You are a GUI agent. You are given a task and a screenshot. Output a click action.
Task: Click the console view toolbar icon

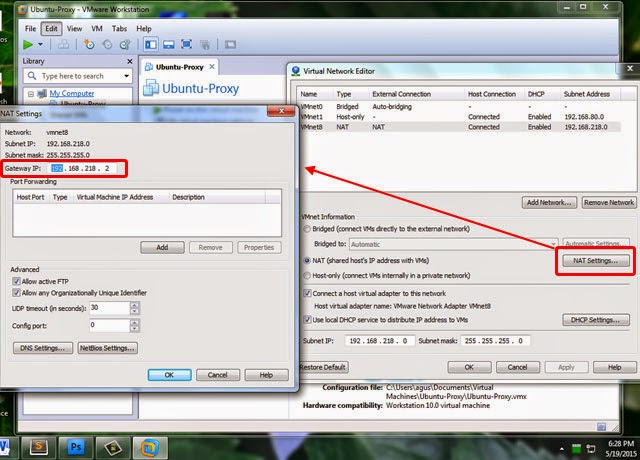pyautogui.click(x=230, y=44)
